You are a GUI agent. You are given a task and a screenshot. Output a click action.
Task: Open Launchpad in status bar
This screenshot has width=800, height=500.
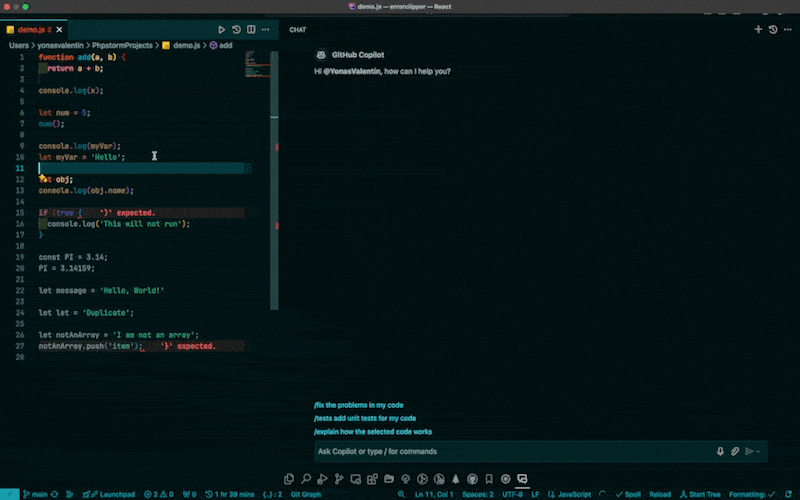[x=109, y=494]
